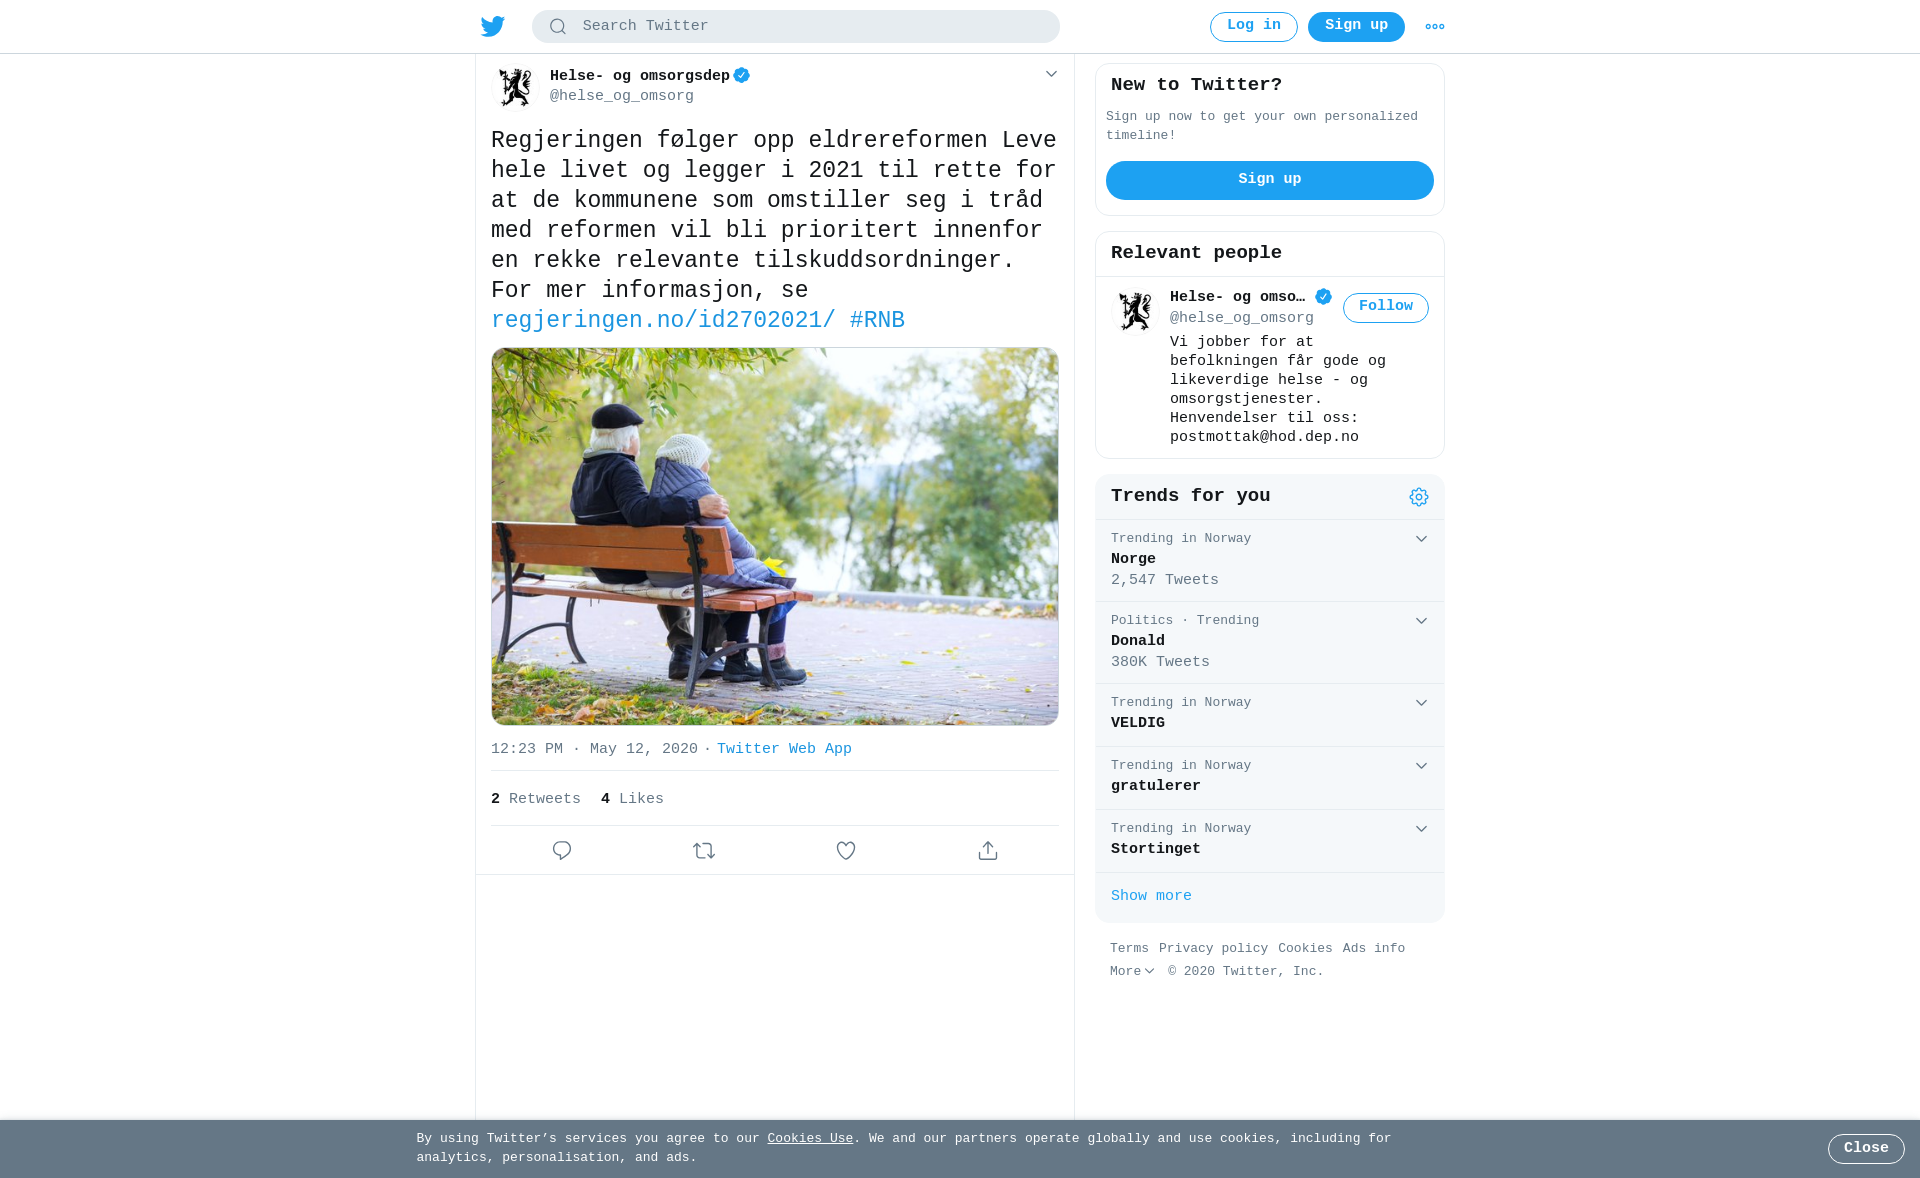Screen dimensions: 1920x1178
Task: Open the elderly couple bench photo
Action: pyautogui.click(x=775, y=537)
